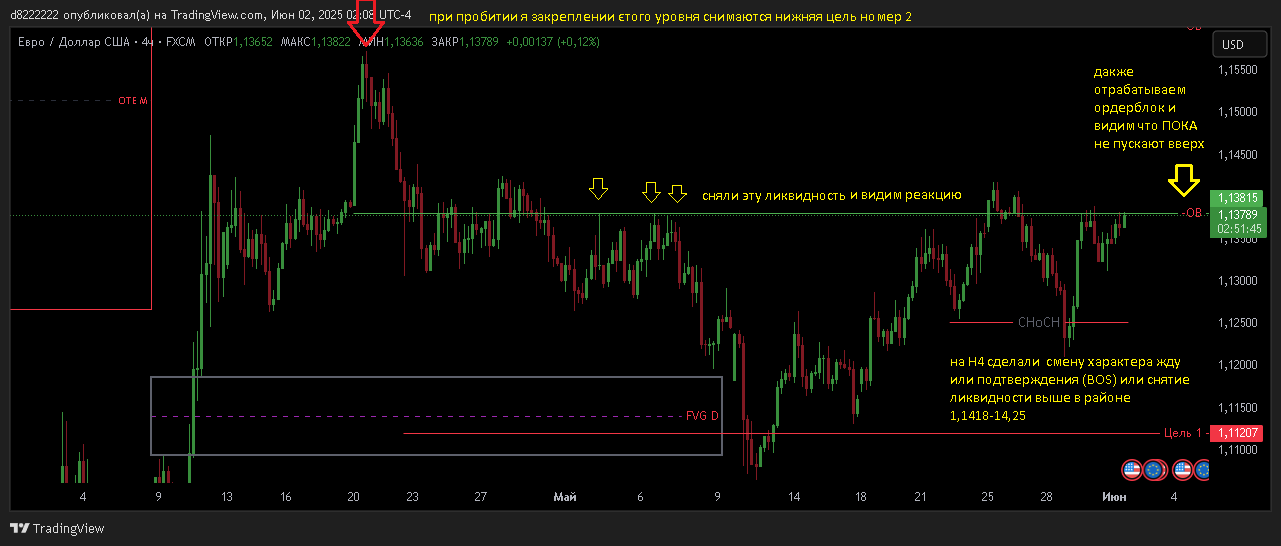Click the 4ч timeframe in the chart header
This screenshot has width=1281, height=546.
click(x=149, y=42)
